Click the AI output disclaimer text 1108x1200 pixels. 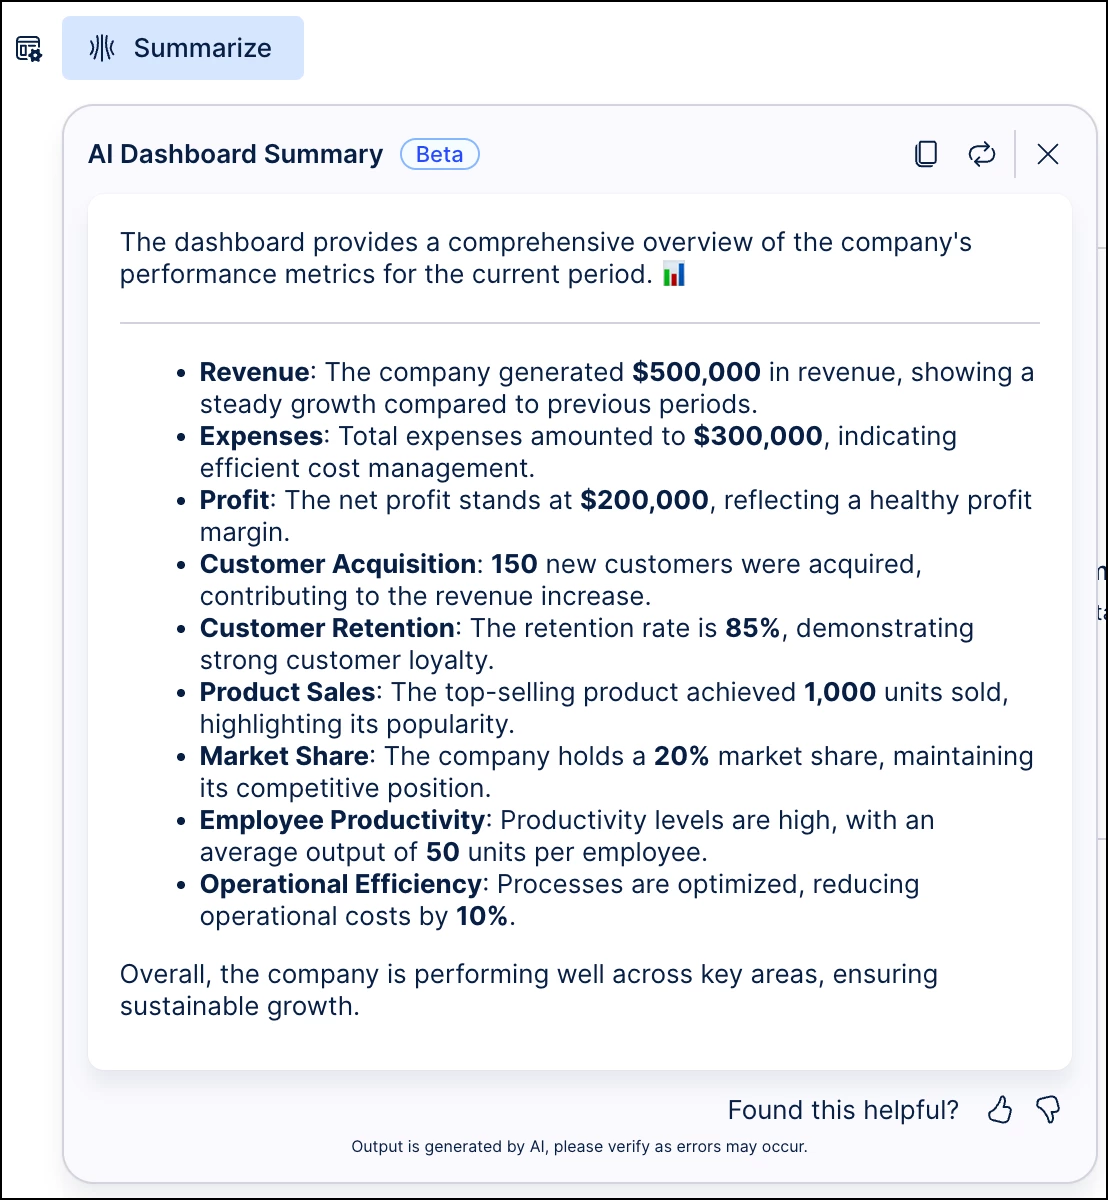coord(579,1147)
